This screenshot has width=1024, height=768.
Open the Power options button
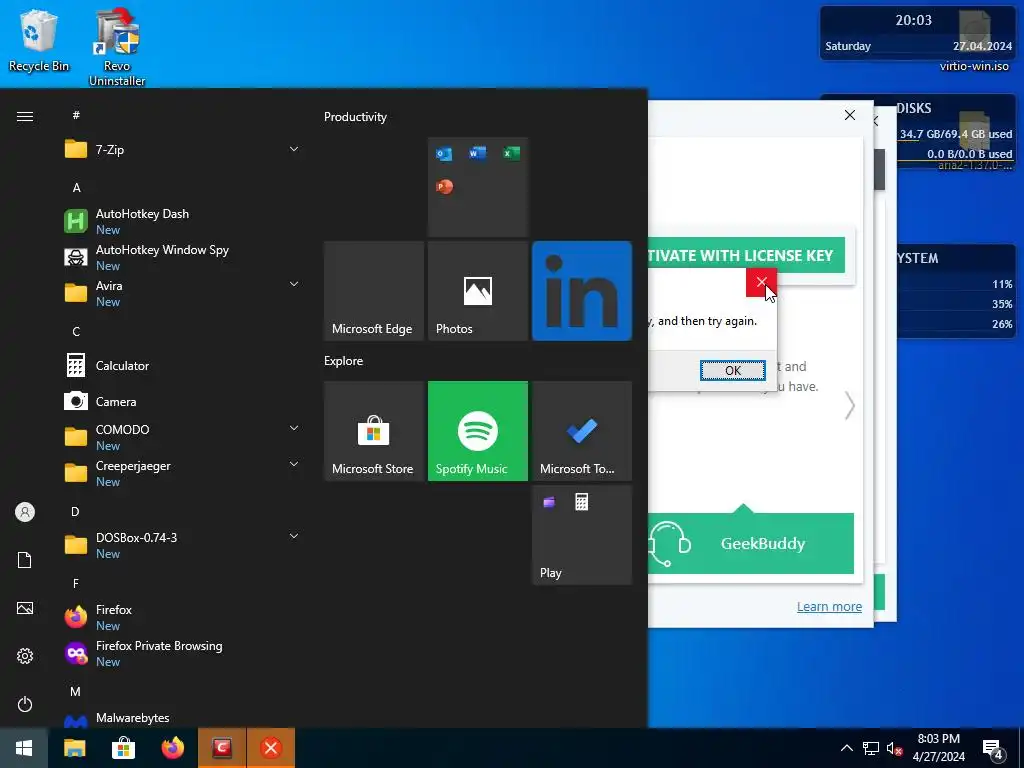[25, 704]
